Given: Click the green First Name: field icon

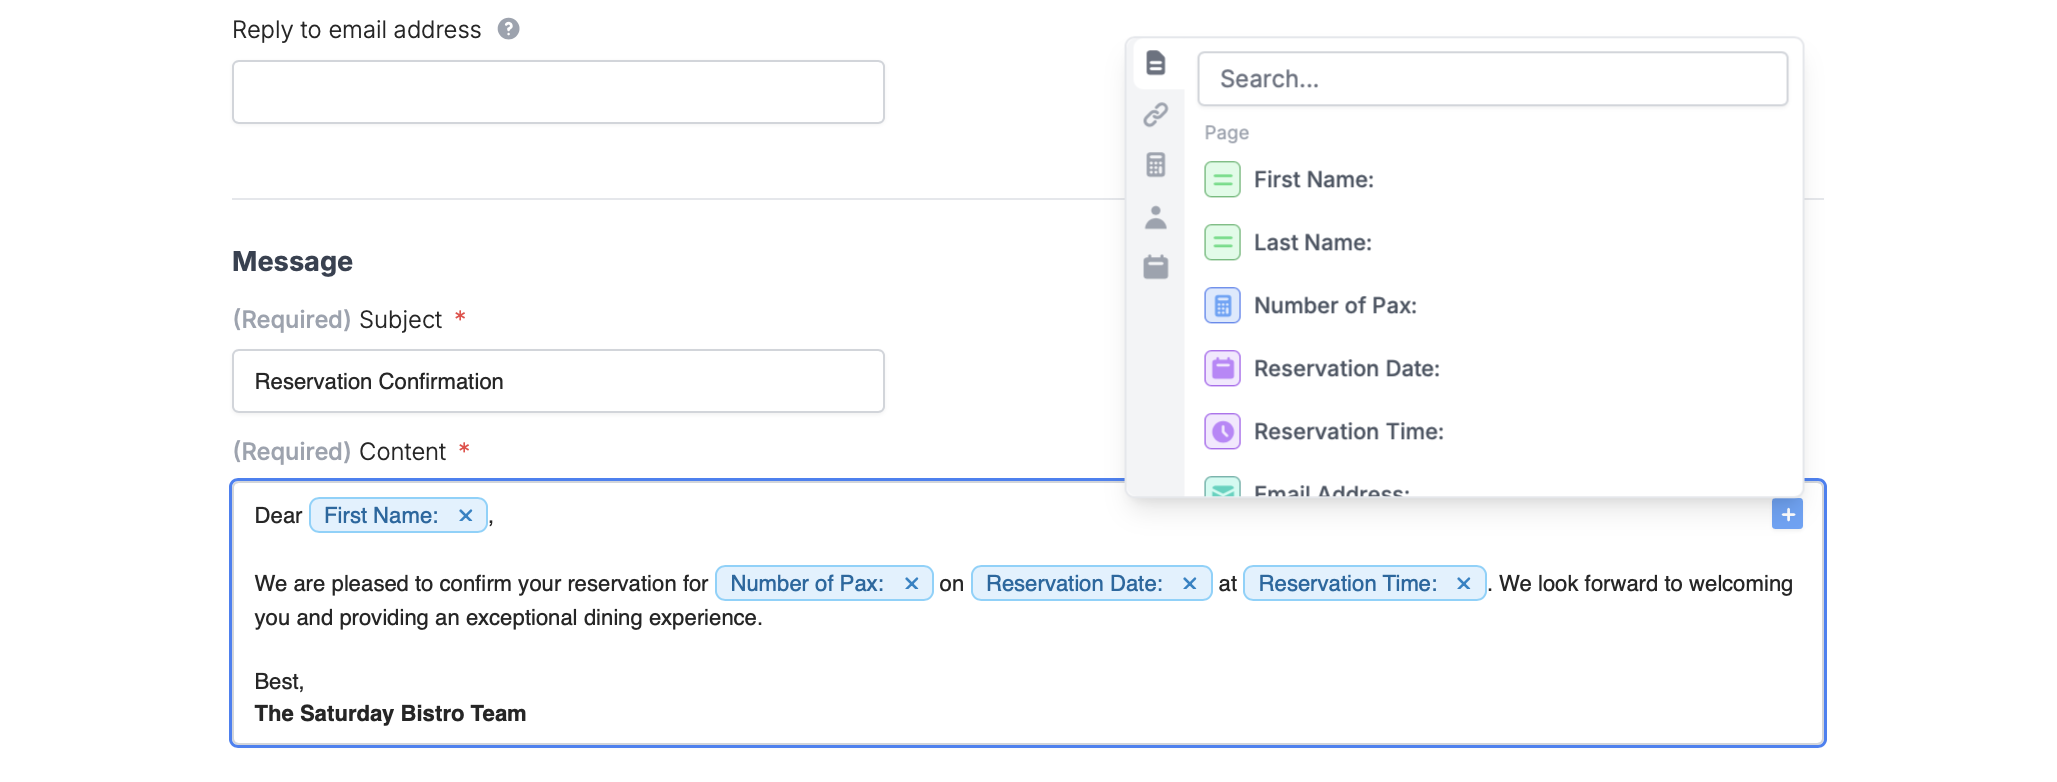Looking at the screenshot, I should tap(1222, 180).
